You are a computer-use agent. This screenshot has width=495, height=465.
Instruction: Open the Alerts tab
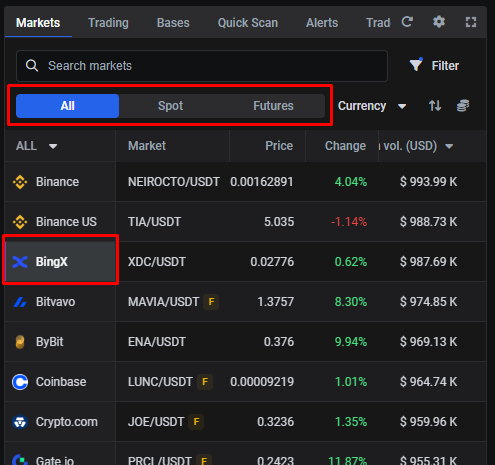pos(322,23)
